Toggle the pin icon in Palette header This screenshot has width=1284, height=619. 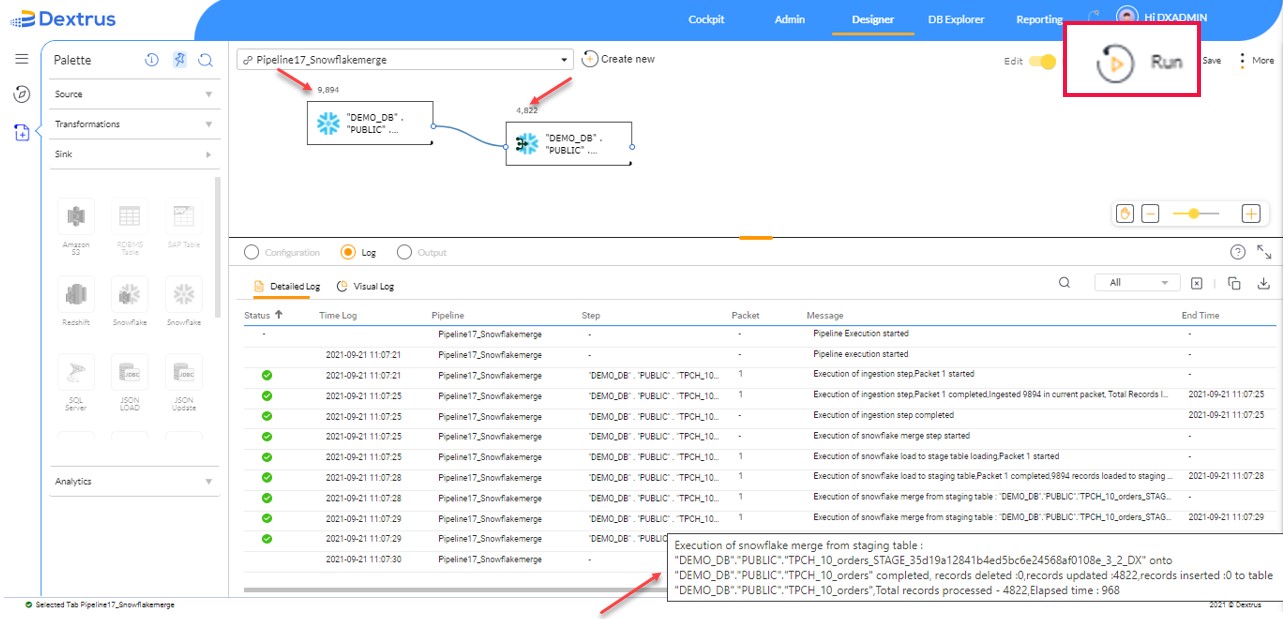click(x=179, y=60)
